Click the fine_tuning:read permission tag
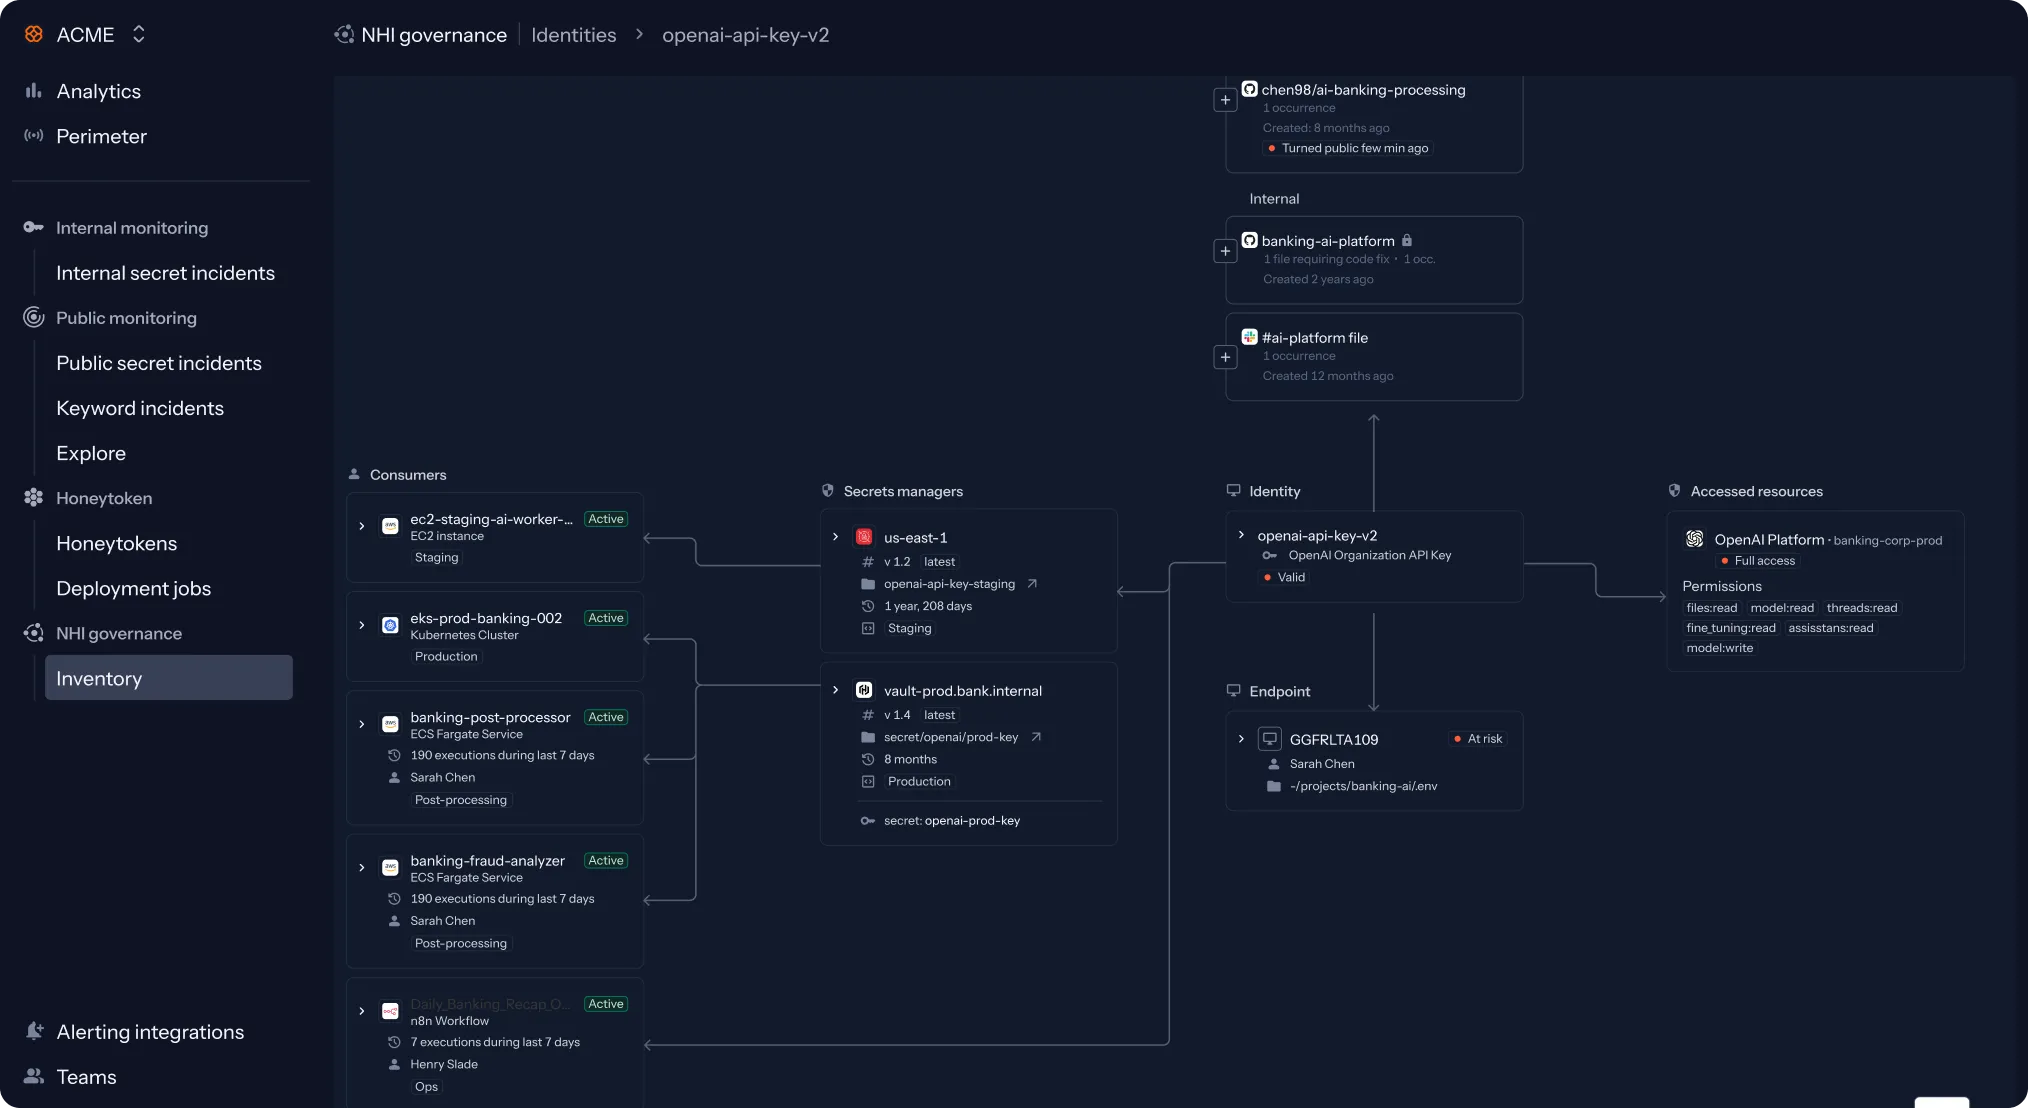Viewport: 2028px width, 1108px height. 1731,628
